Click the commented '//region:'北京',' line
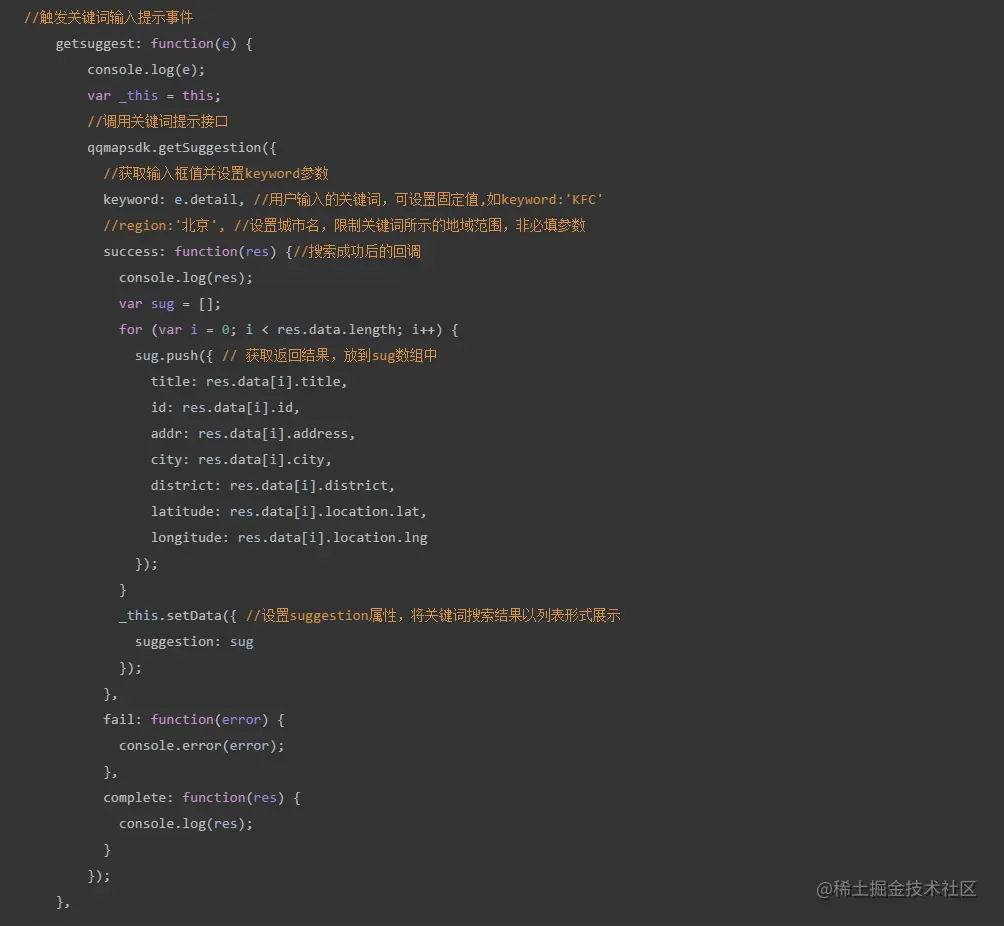Viewport: 1004px width, 926px height. [x=344, y=225]
